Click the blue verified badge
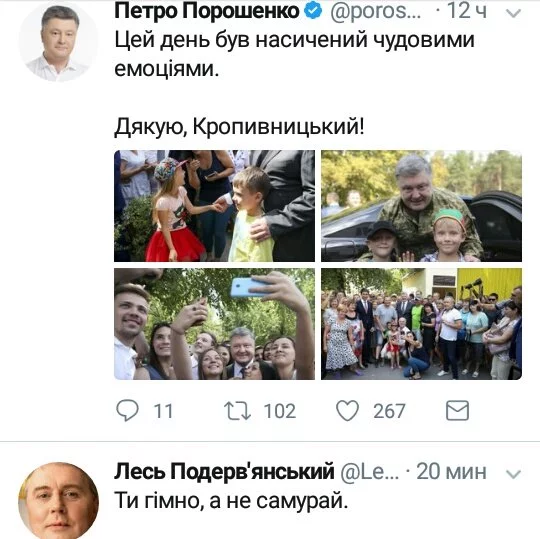Screen dimensions: 540x539 tap(313, 11)
